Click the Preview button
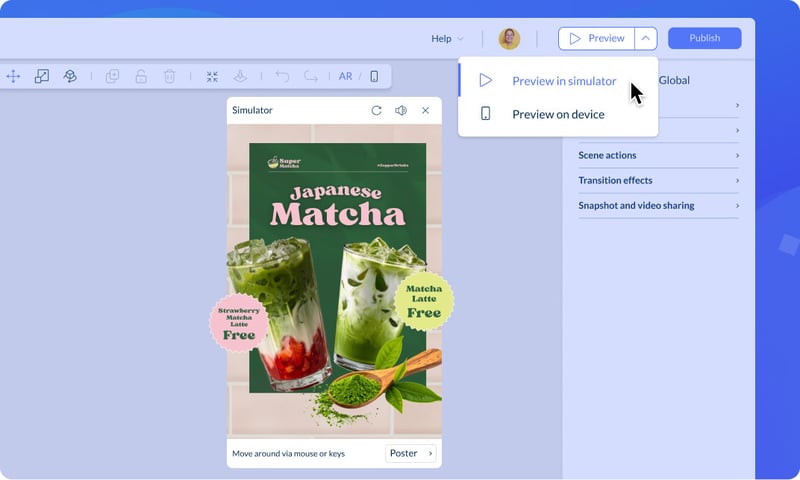This screenshot has width=800, height=480. (596, 39)
